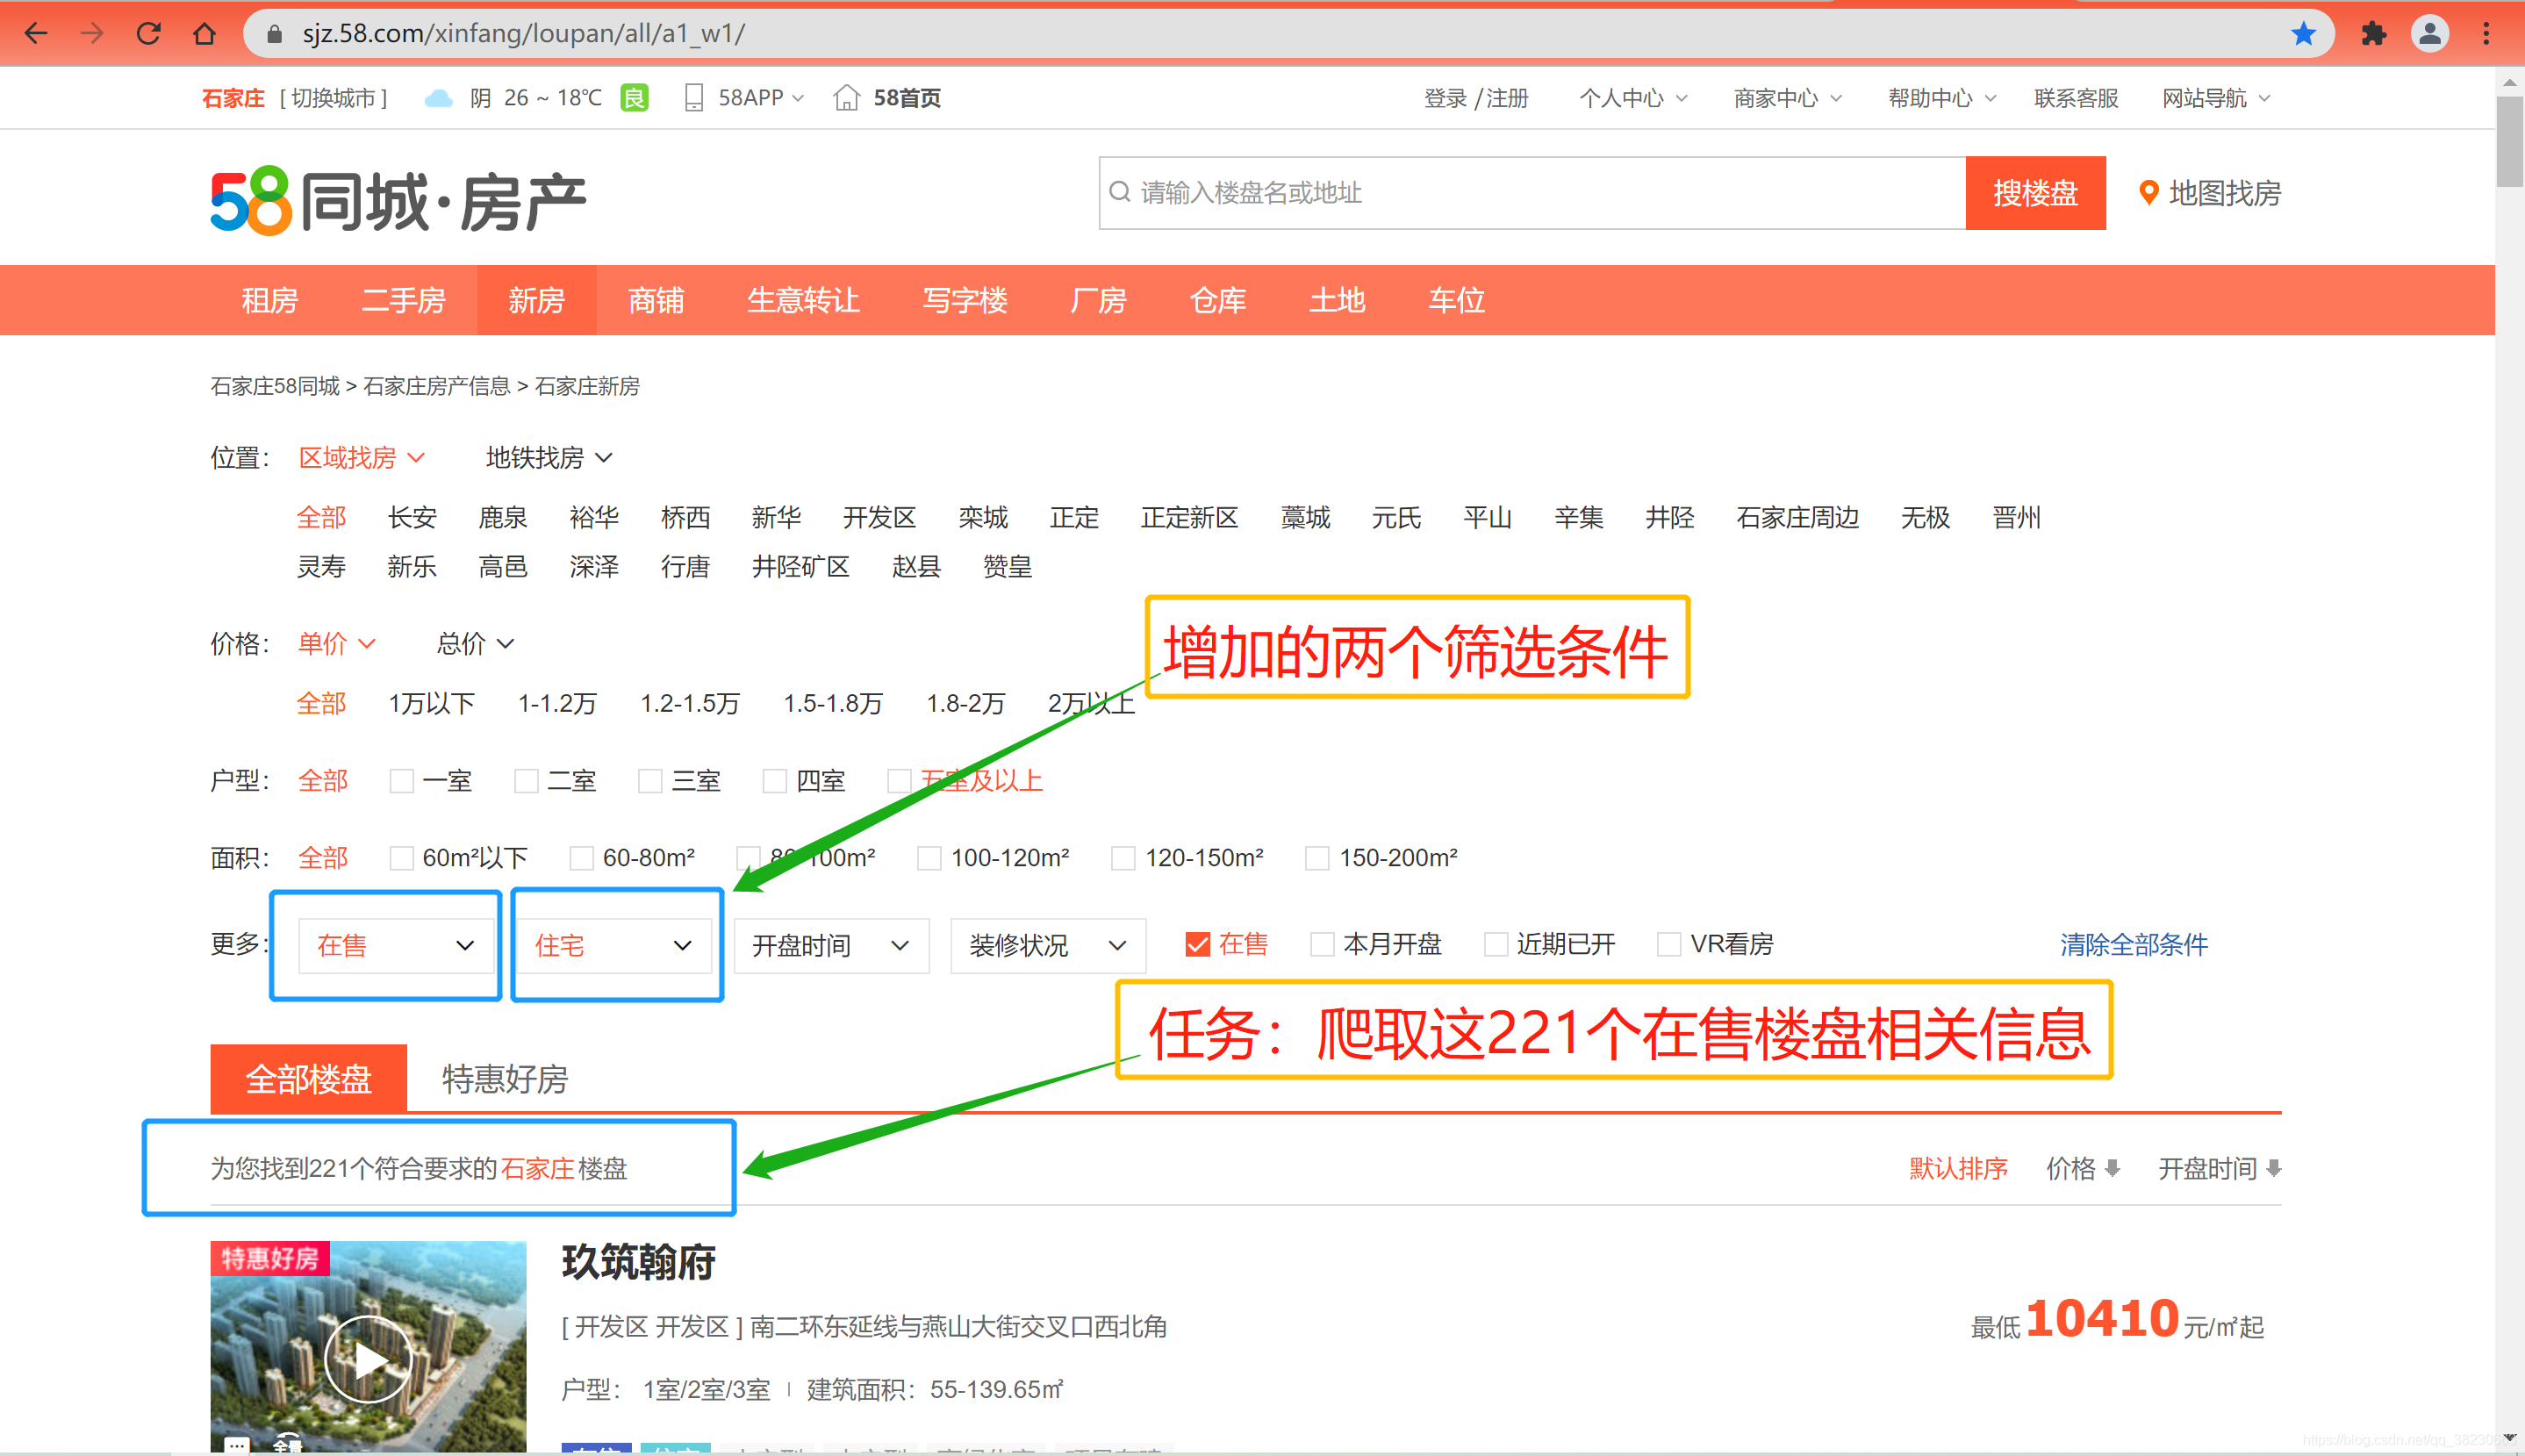Expand the 住宅 property type dropdown

[x=613, y=945]
